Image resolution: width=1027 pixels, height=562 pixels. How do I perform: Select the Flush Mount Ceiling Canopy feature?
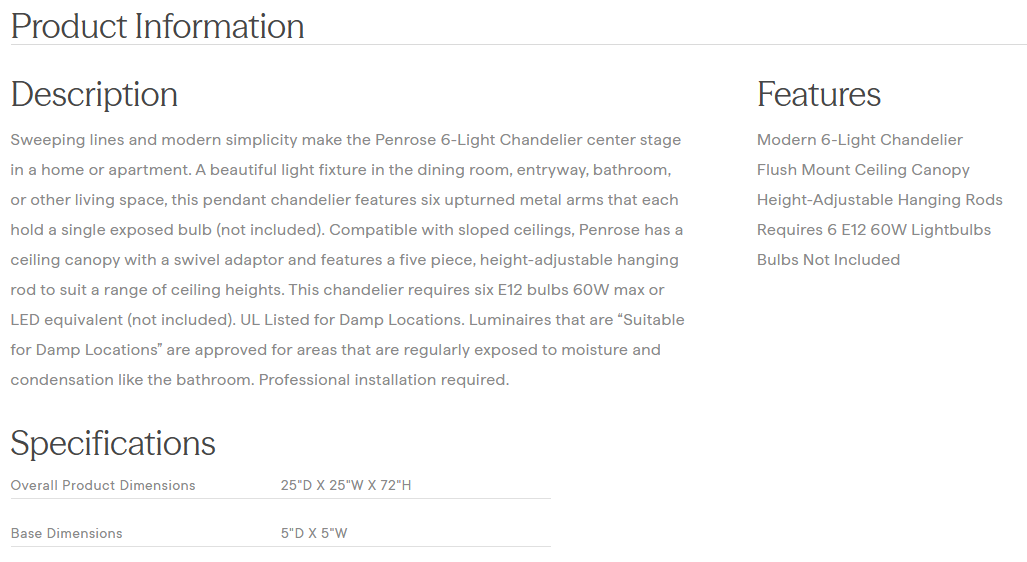click(x=863, y=170)
